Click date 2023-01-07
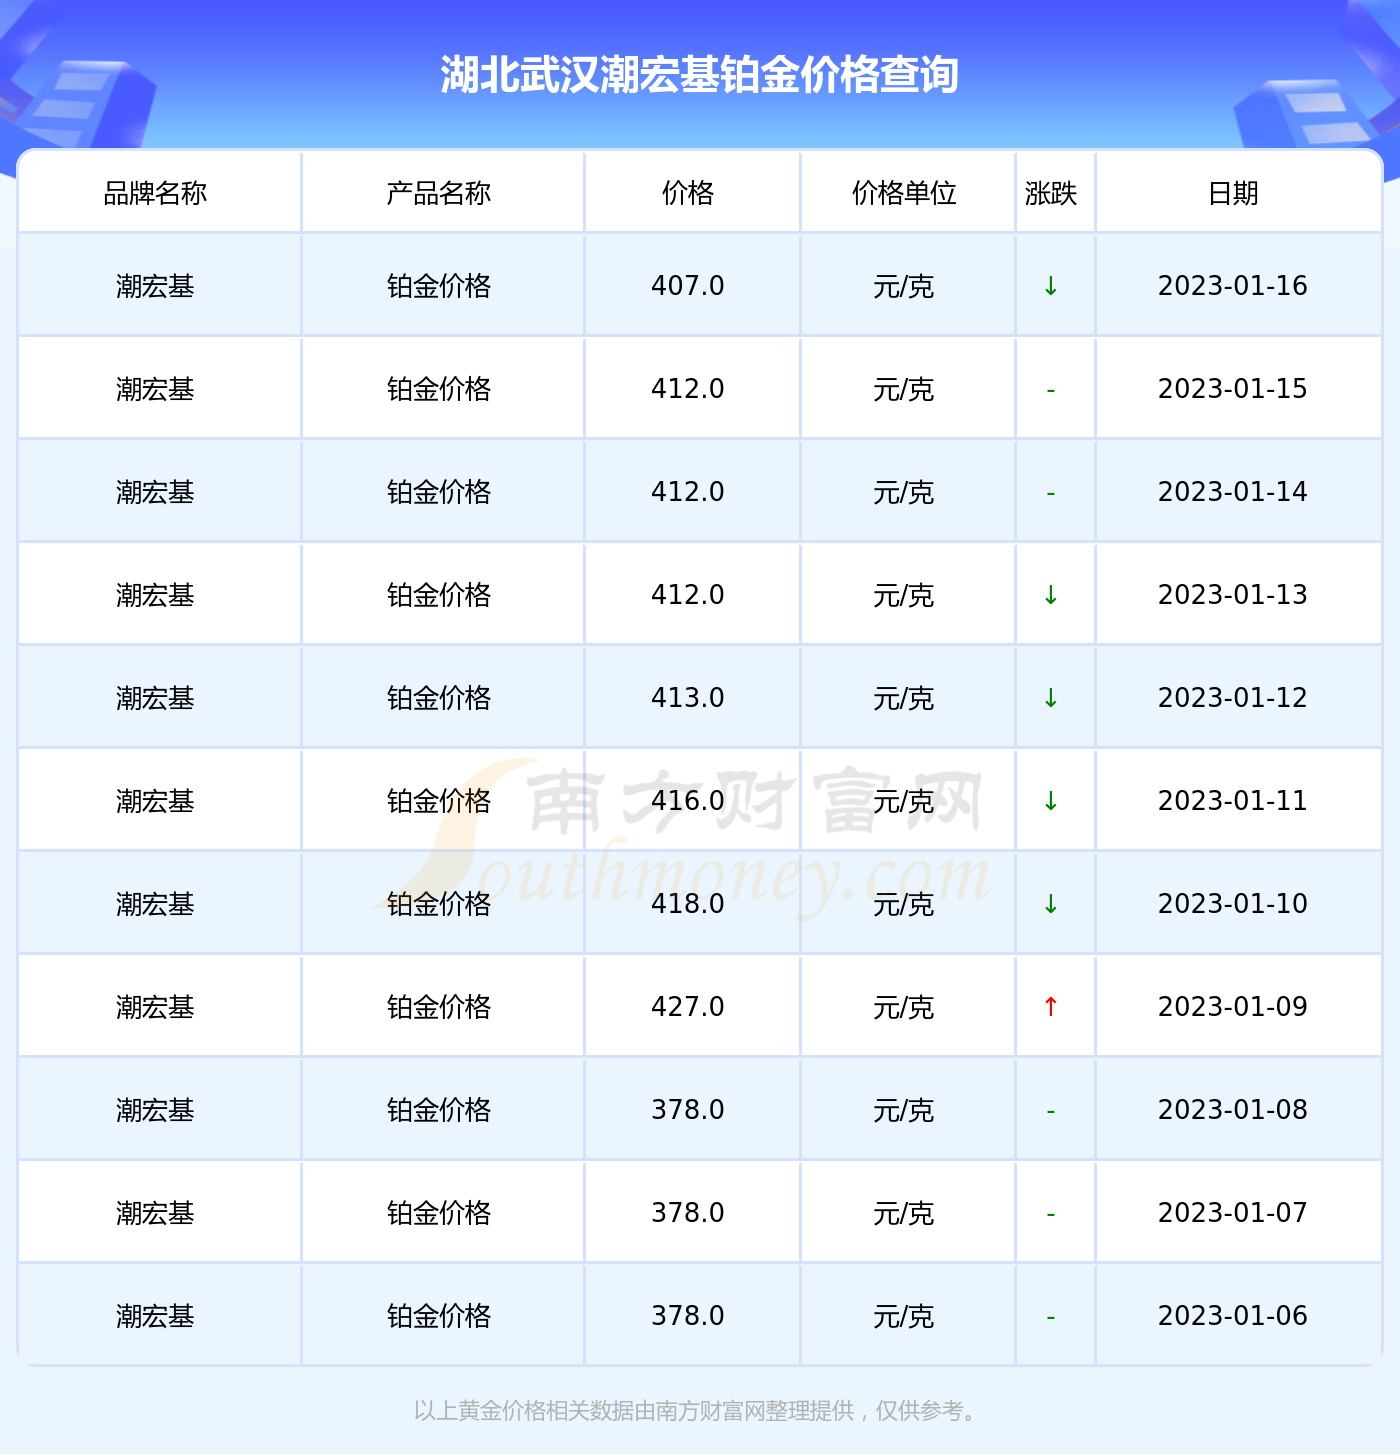 click(x=1233, y=1213)
